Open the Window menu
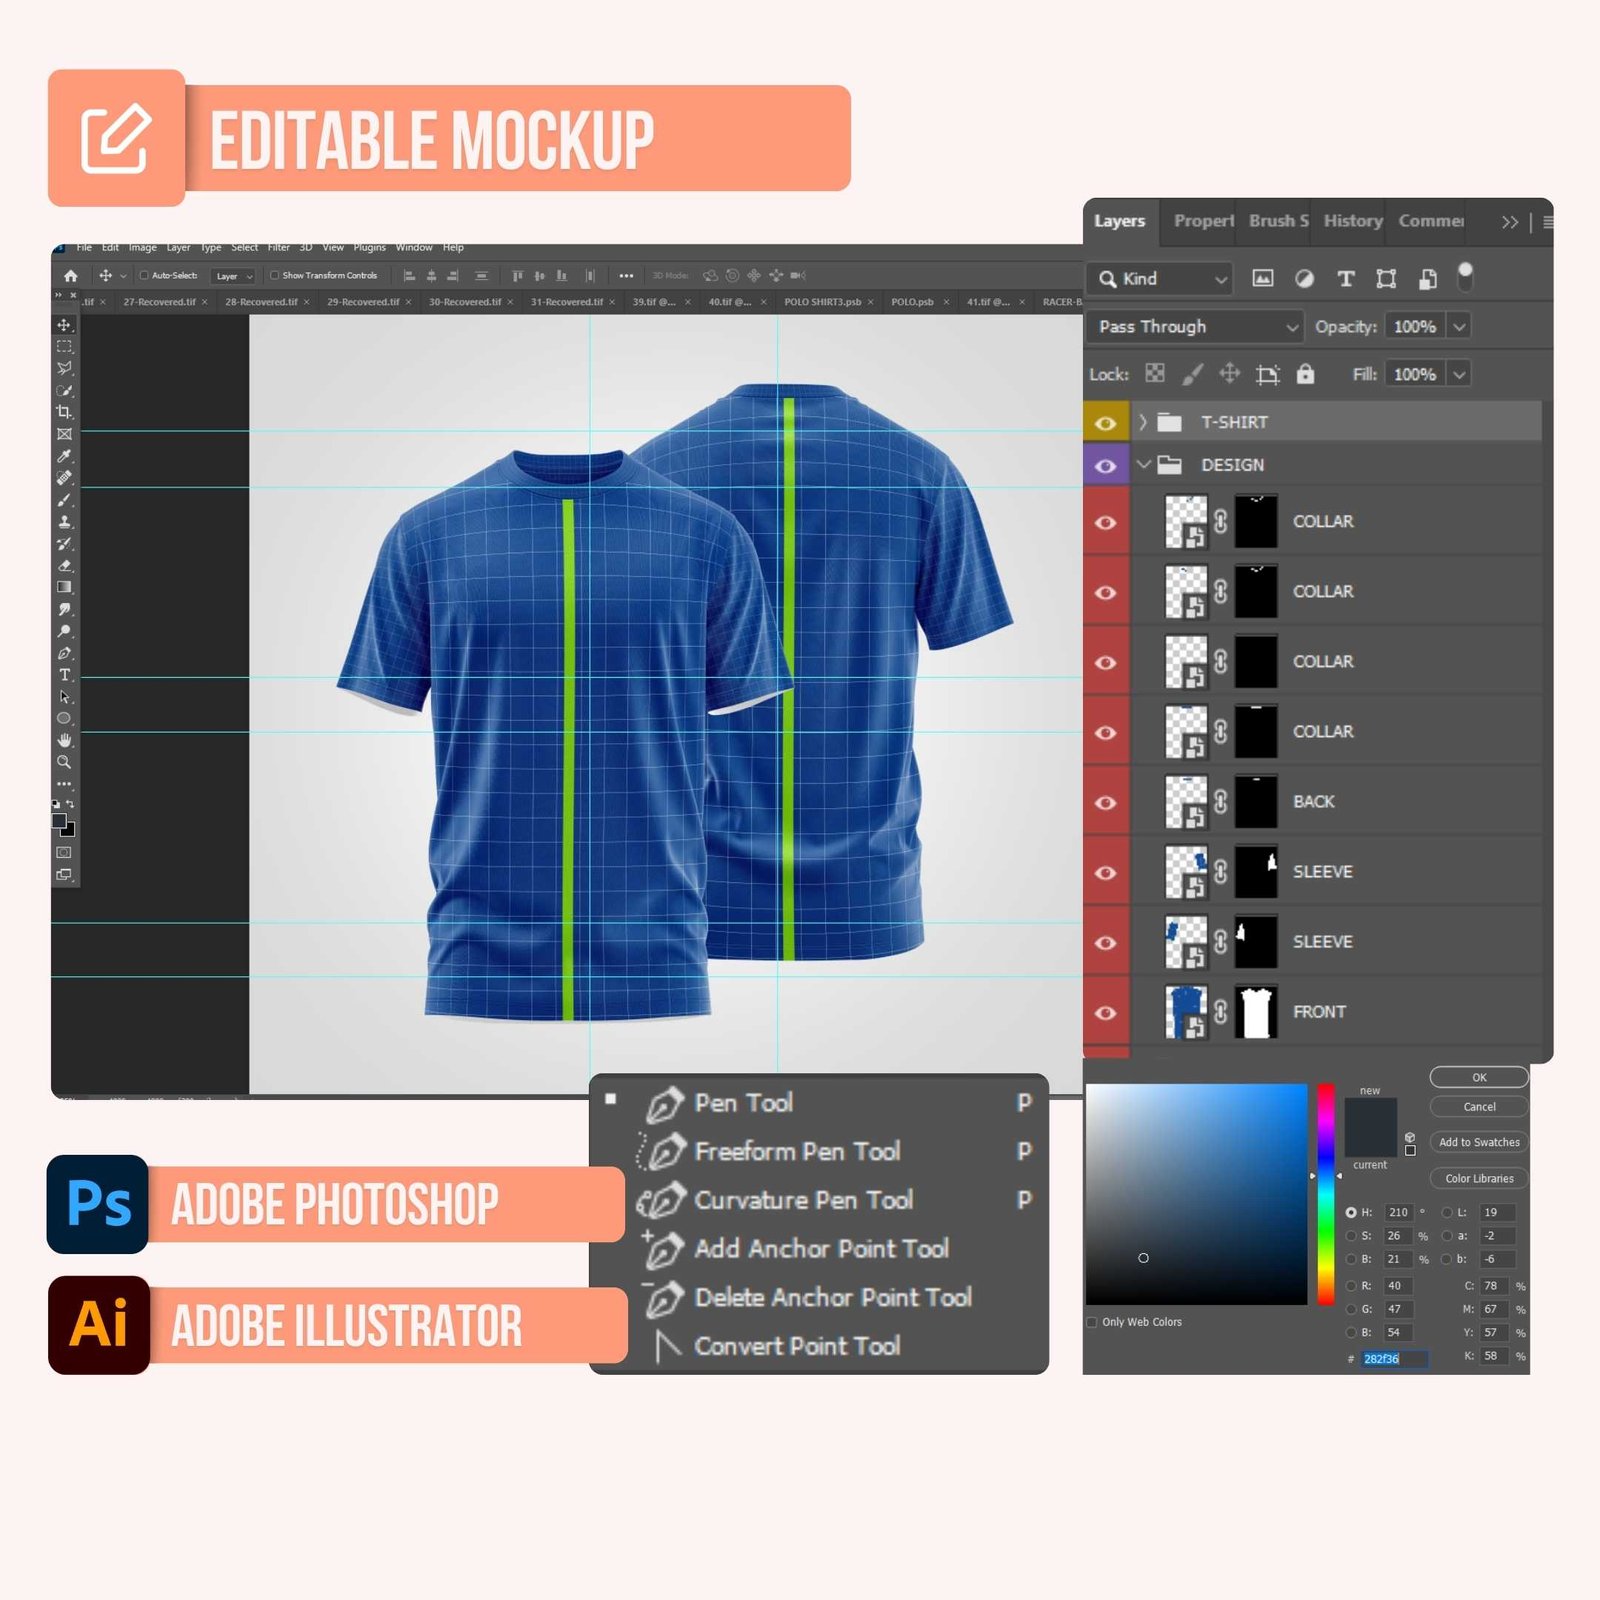The width and height of the screenshot is (1600, 1600). point(414,247)
